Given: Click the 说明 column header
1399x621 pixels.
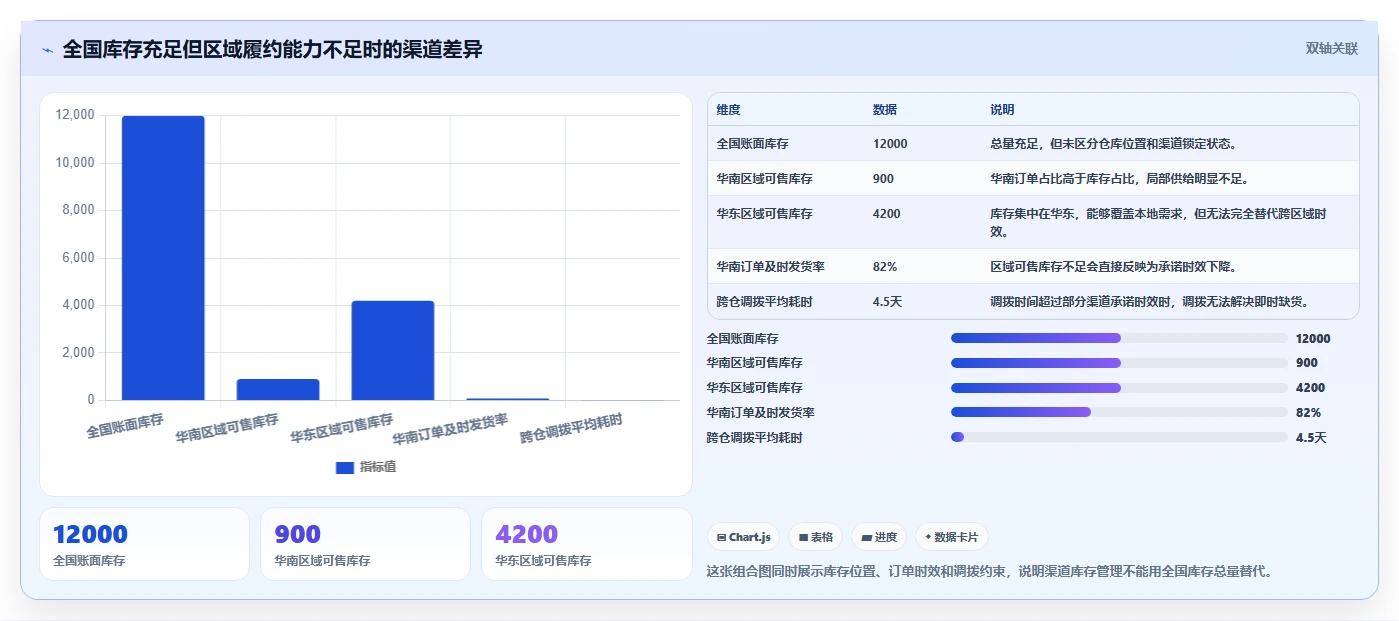Looking at the screenshot, I should click(x=1002, y=109).
